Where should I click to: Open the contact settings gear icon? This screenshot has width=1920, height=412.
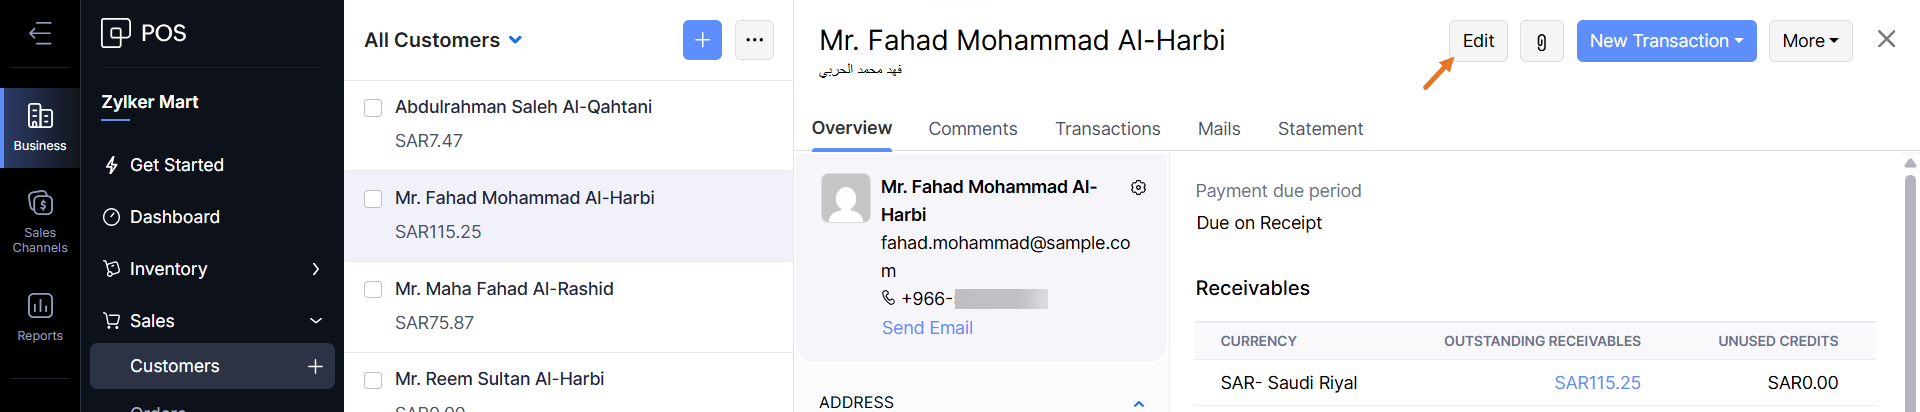[x=1138, y=188]
